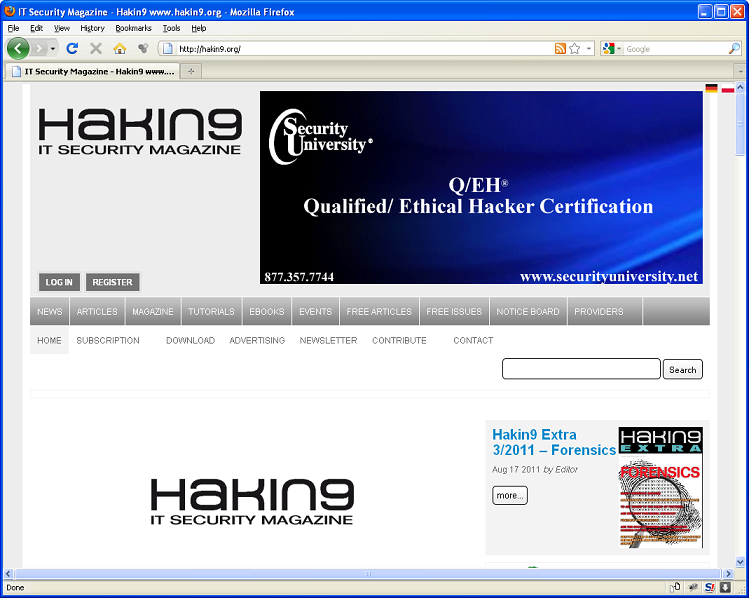Click the horizontal scrollbar at page bottom
749x598 pixels.
368,574
